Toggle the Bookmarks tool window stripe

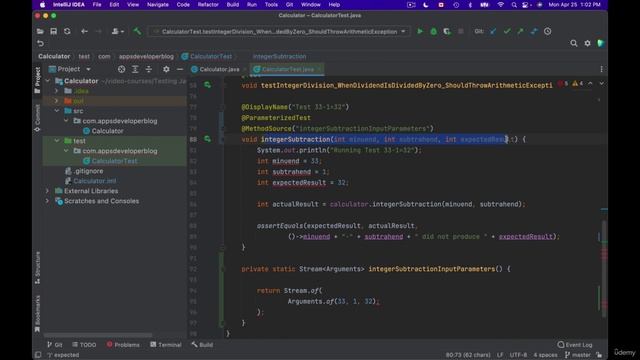click(x=38, y=313)
